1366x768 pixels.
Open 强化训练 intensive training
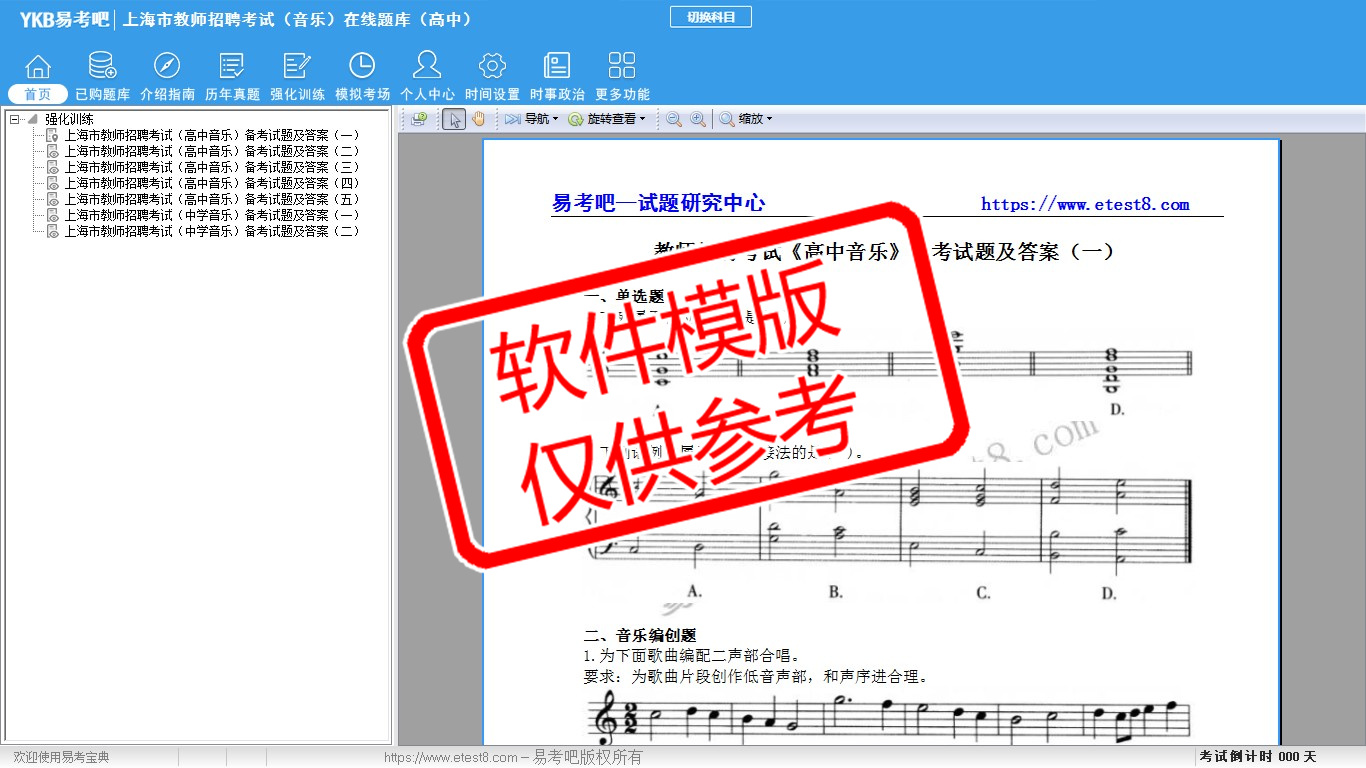297,77
